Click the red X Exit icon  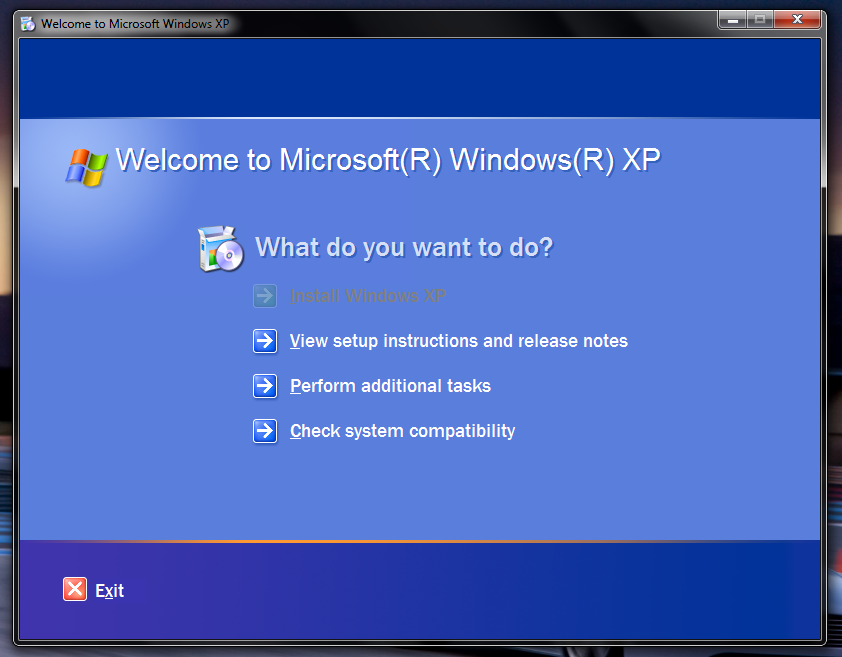(75, 589)
